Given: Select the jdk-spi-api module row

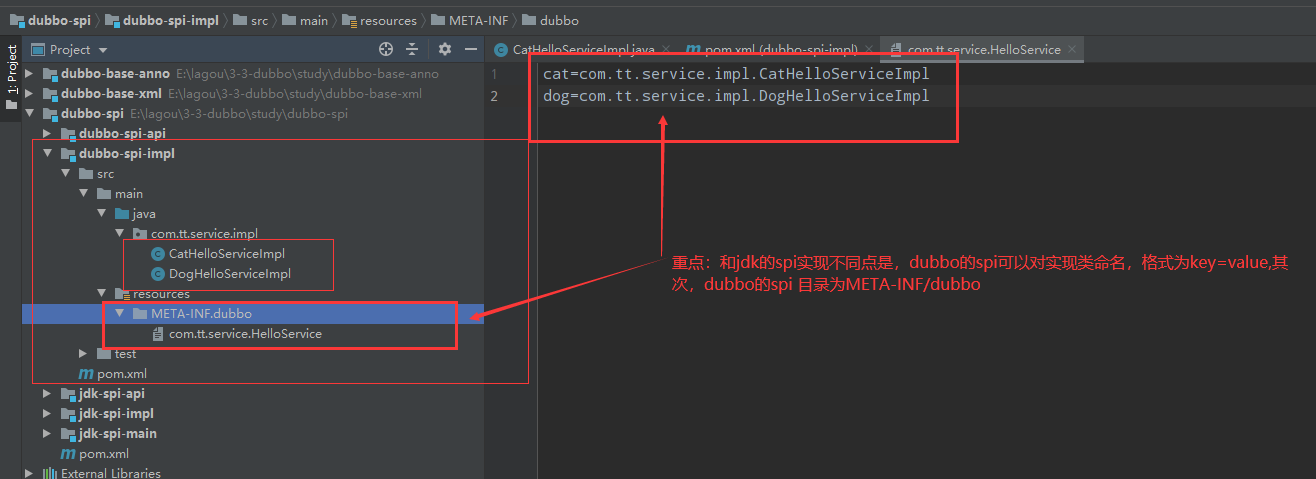Looking at the screenshot, I should tap(253, 394).
